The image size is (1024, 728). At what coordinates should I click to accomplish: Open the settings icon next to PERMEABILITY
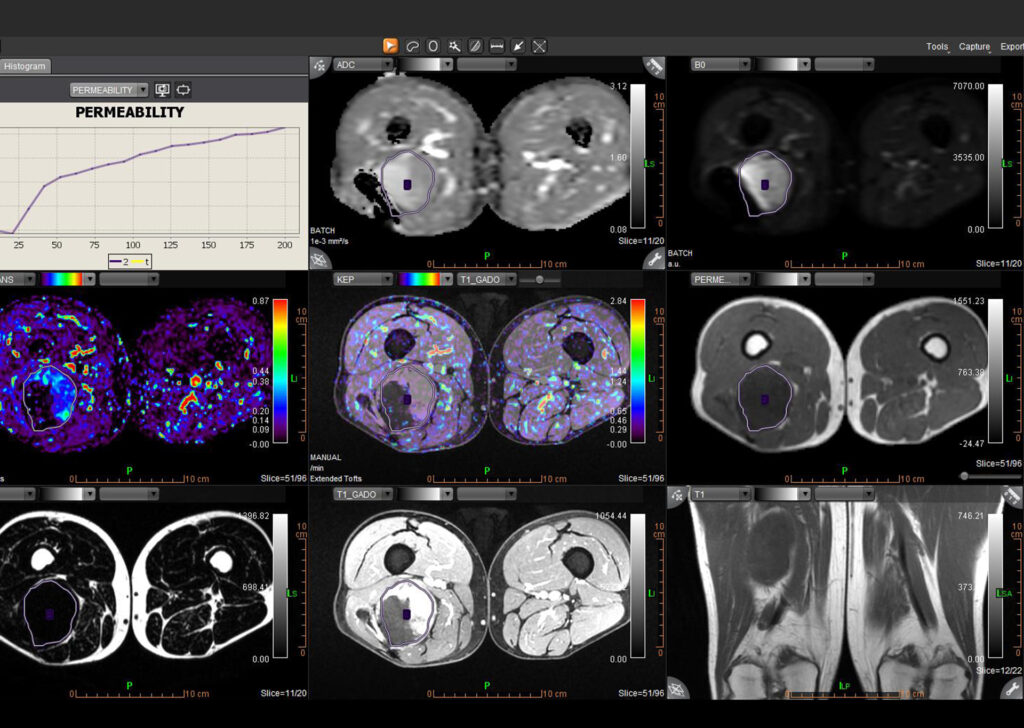pyautogui.click(x=184, y=89)
